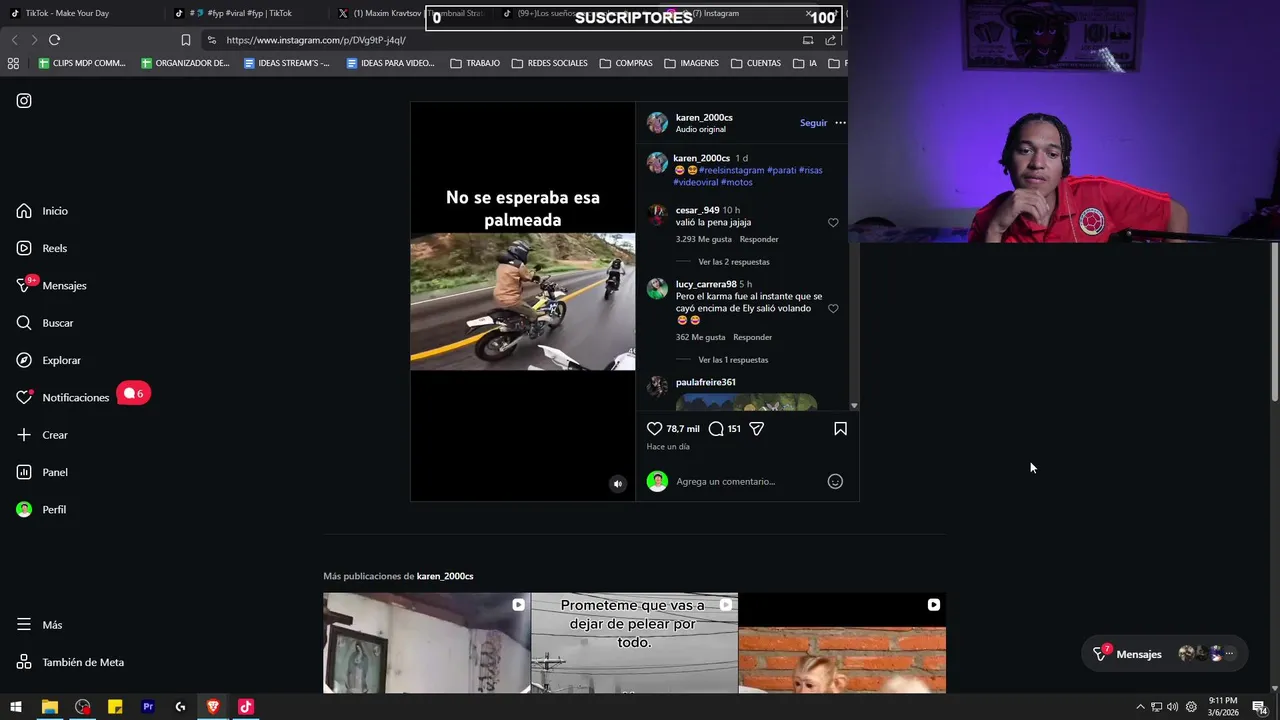Click the #motos hashtag
This screenshot has height=720, width=1280.
pyautogui.click(x=737, y=182)
